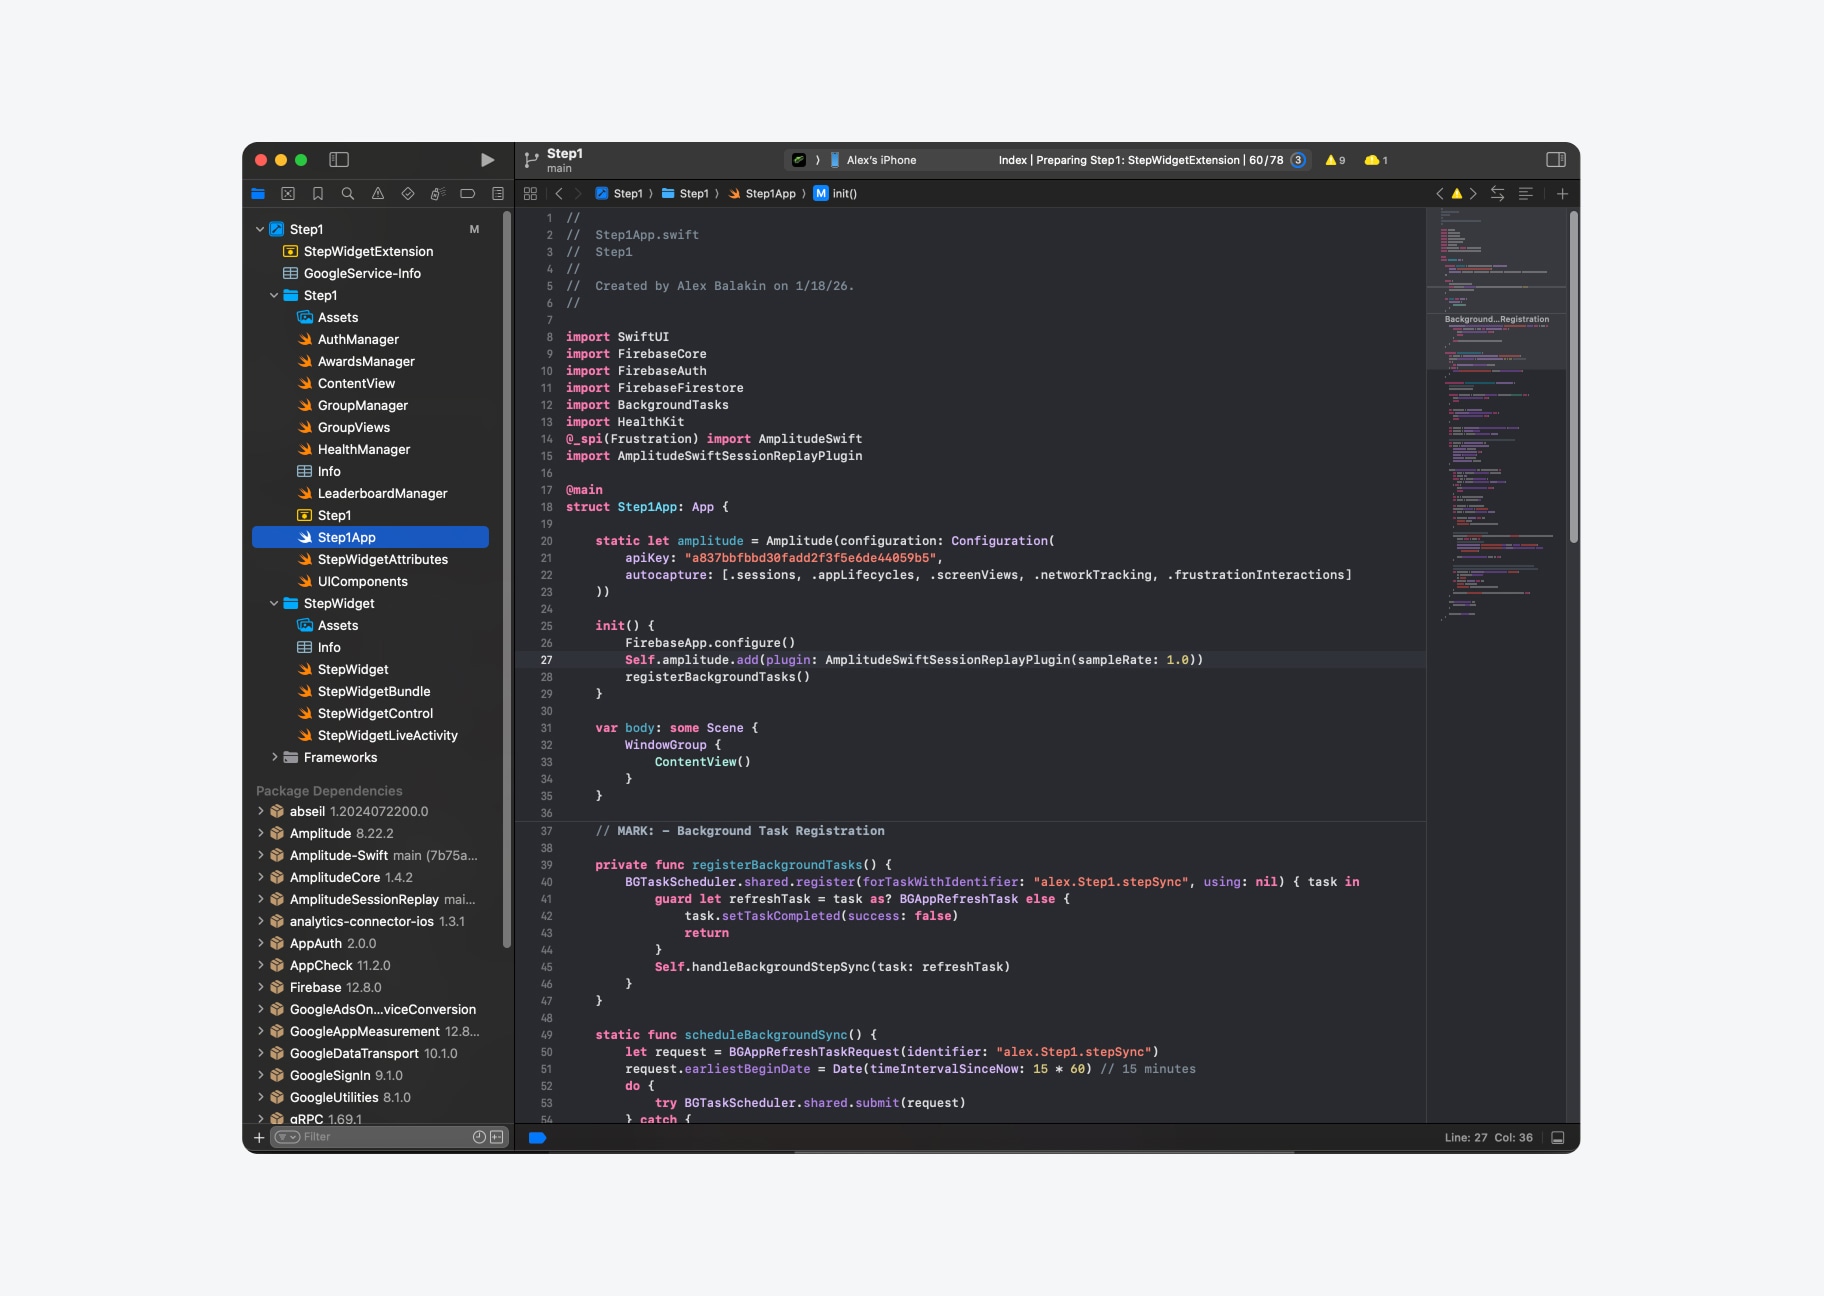The image size is (1824, 1296).
Task: Click the source control branch icon
Action: coord(531,160)
